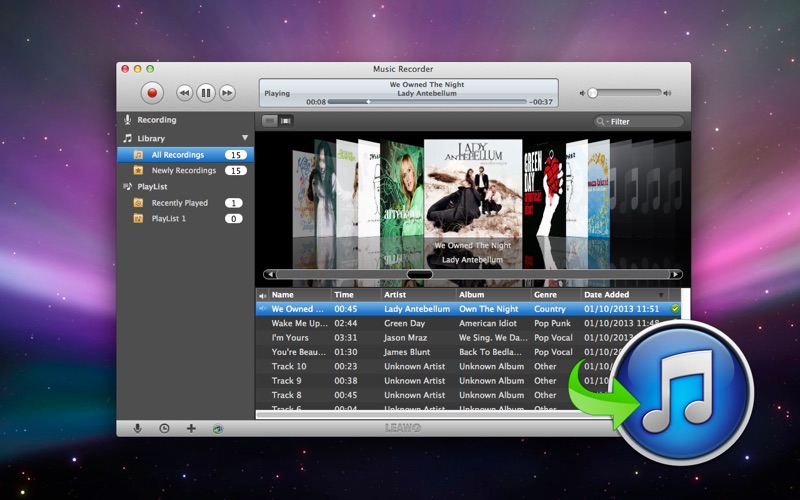Screen dimensions: 800x500
Task: Click the green checkmark on the first track
Action: pos(675,309)
